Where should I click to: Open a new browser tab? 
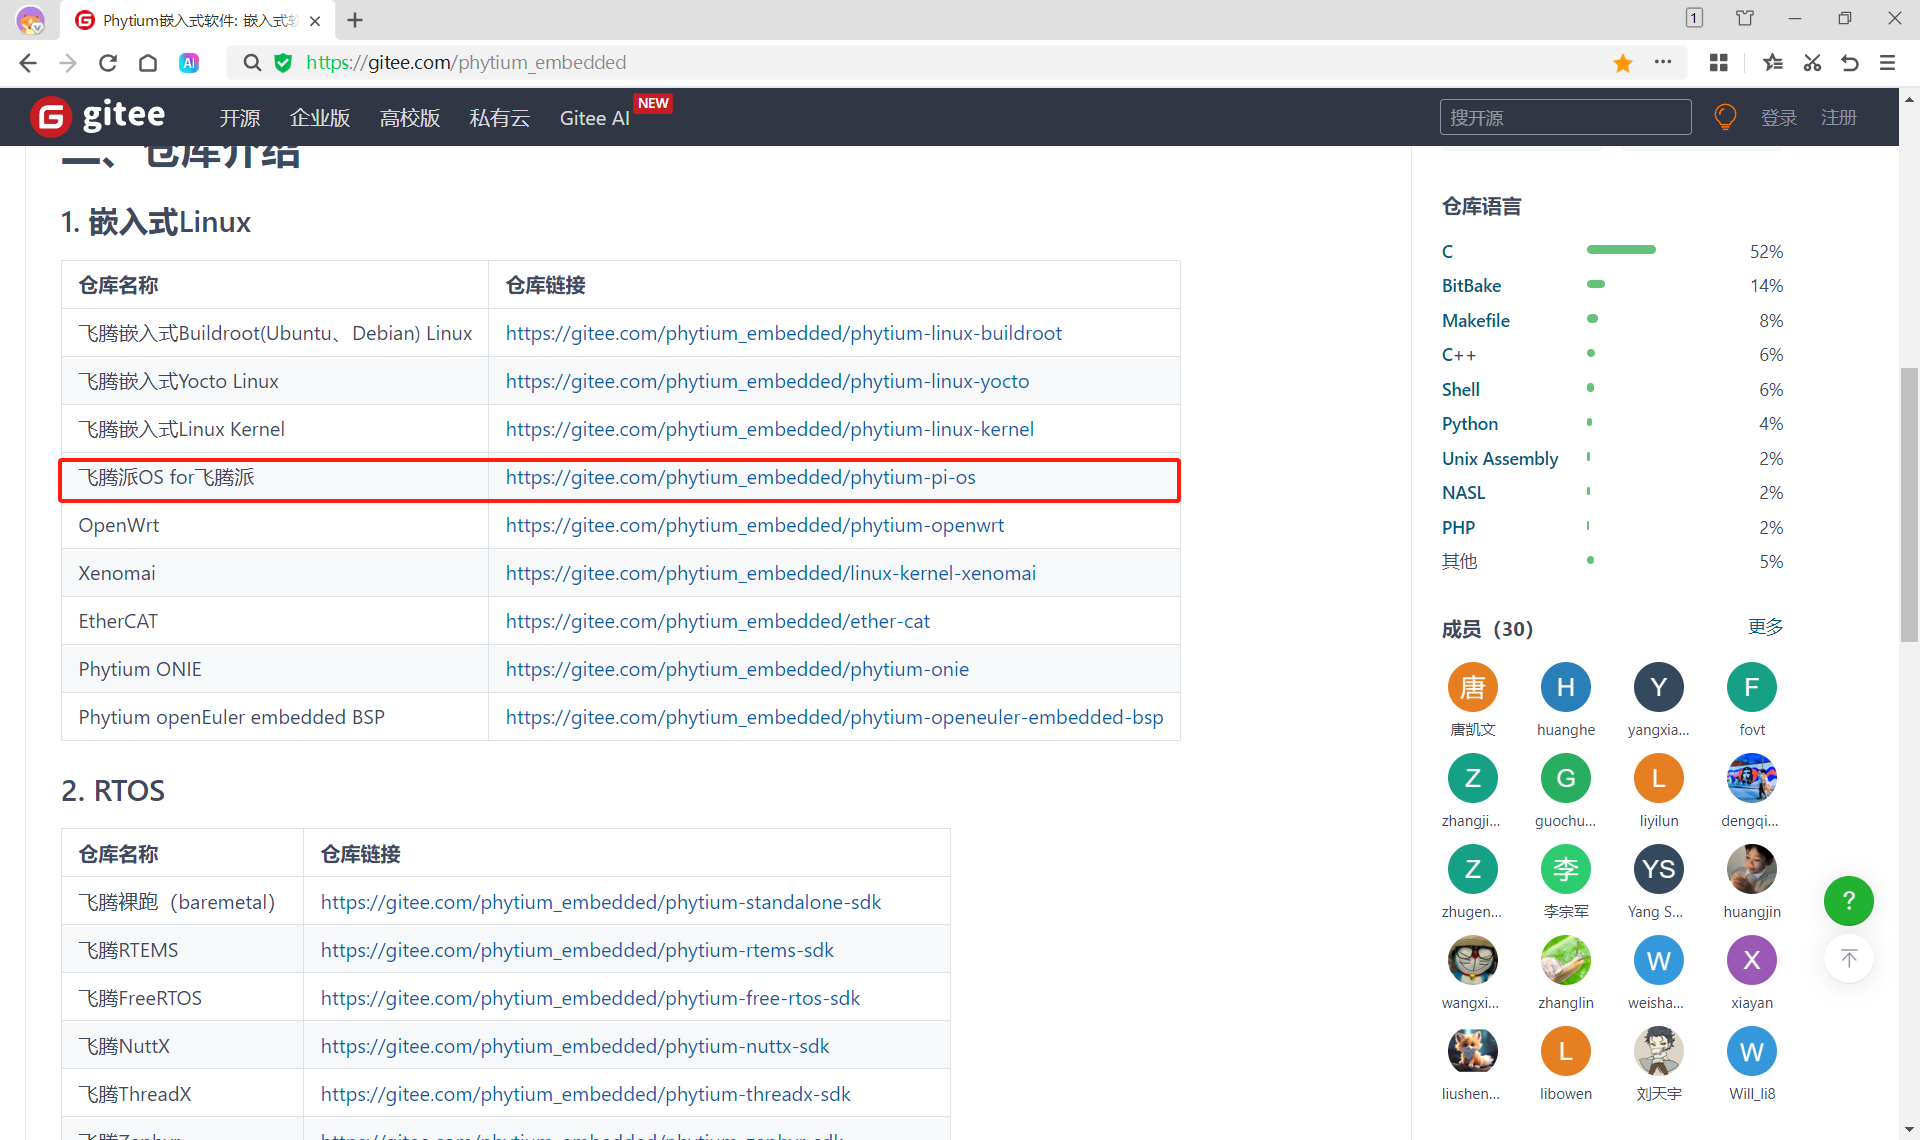pyautogui.click(x=355, y=20)
